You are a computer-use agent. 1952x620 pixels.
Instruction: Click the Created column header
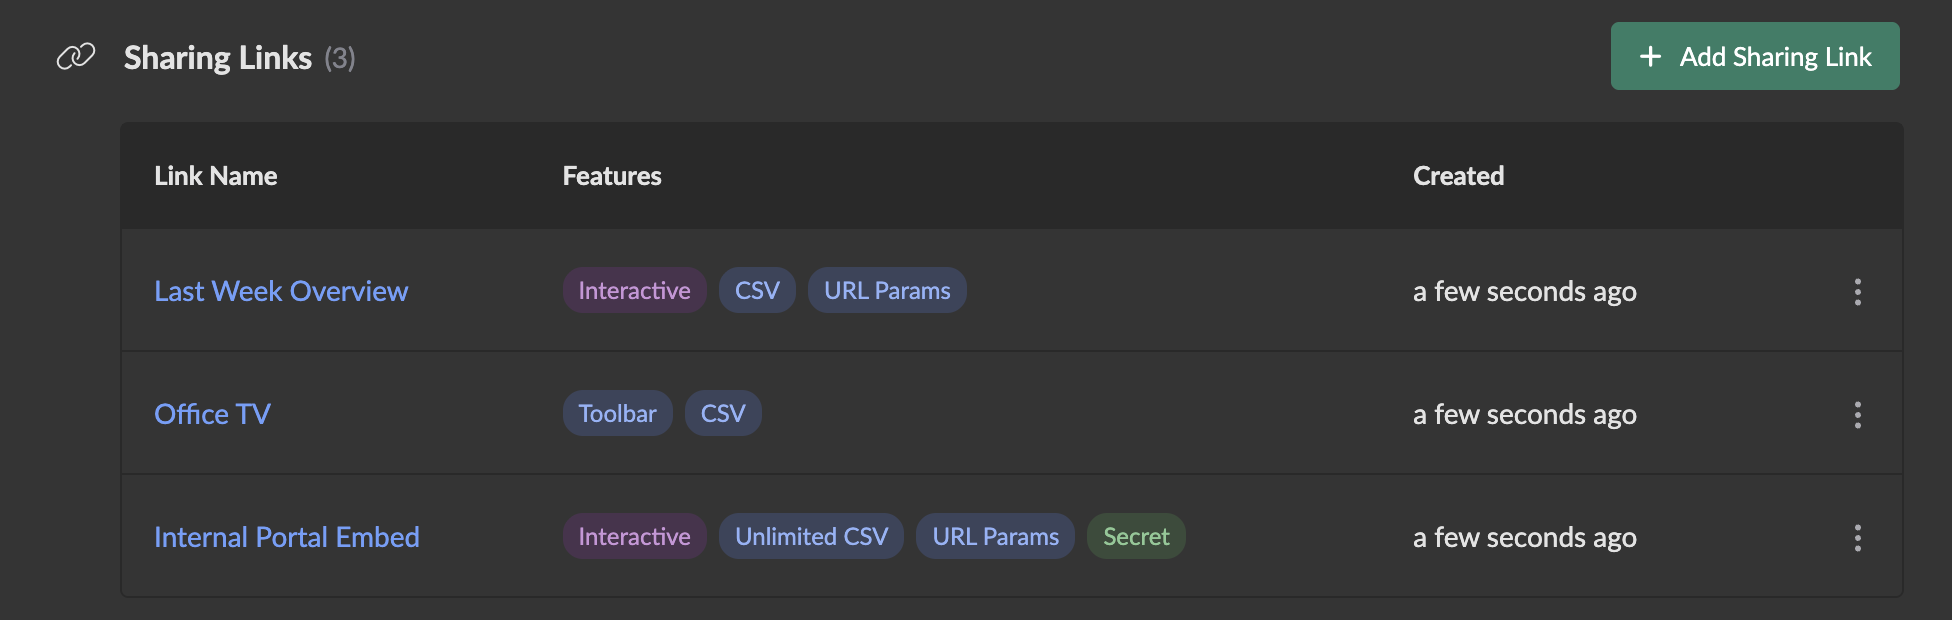[1458, 175]
